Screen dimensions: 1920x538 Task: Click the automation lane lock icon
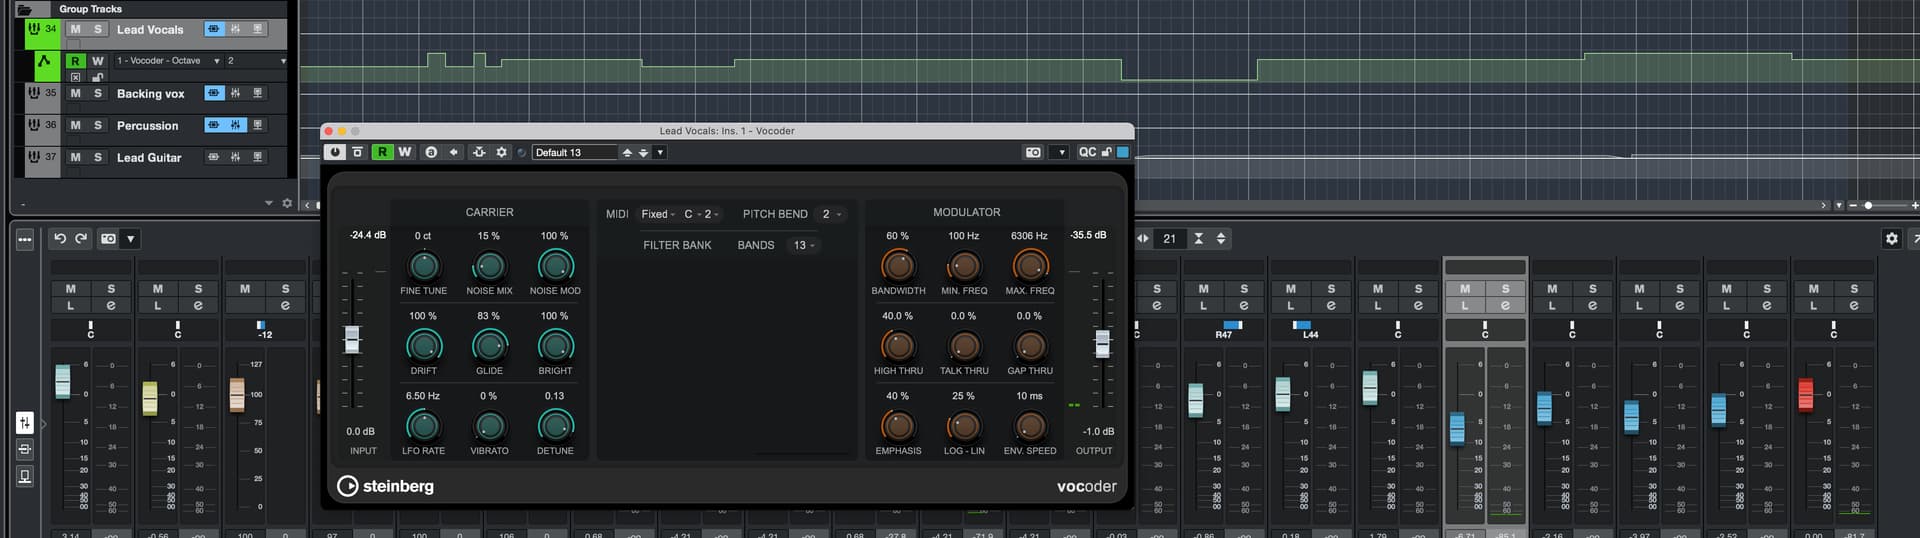(x=97, y=77)
